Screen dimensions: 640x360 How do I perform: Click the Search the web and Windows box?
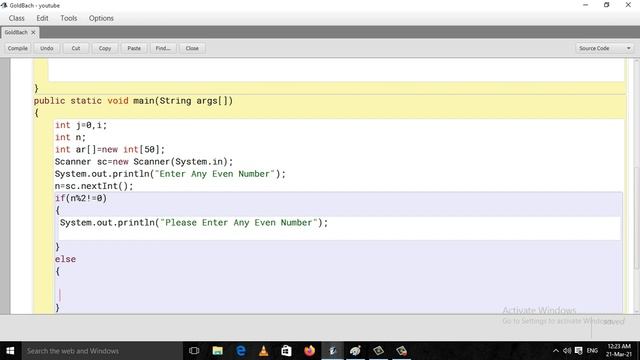102,351
